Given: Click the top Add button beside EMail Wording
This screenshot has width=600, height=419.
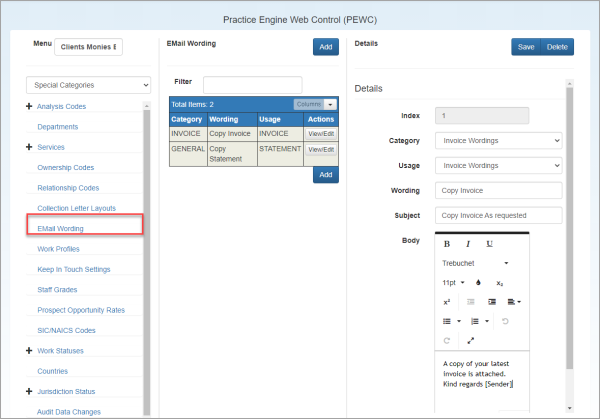Looking at the screenshot, I should [326, 47].
